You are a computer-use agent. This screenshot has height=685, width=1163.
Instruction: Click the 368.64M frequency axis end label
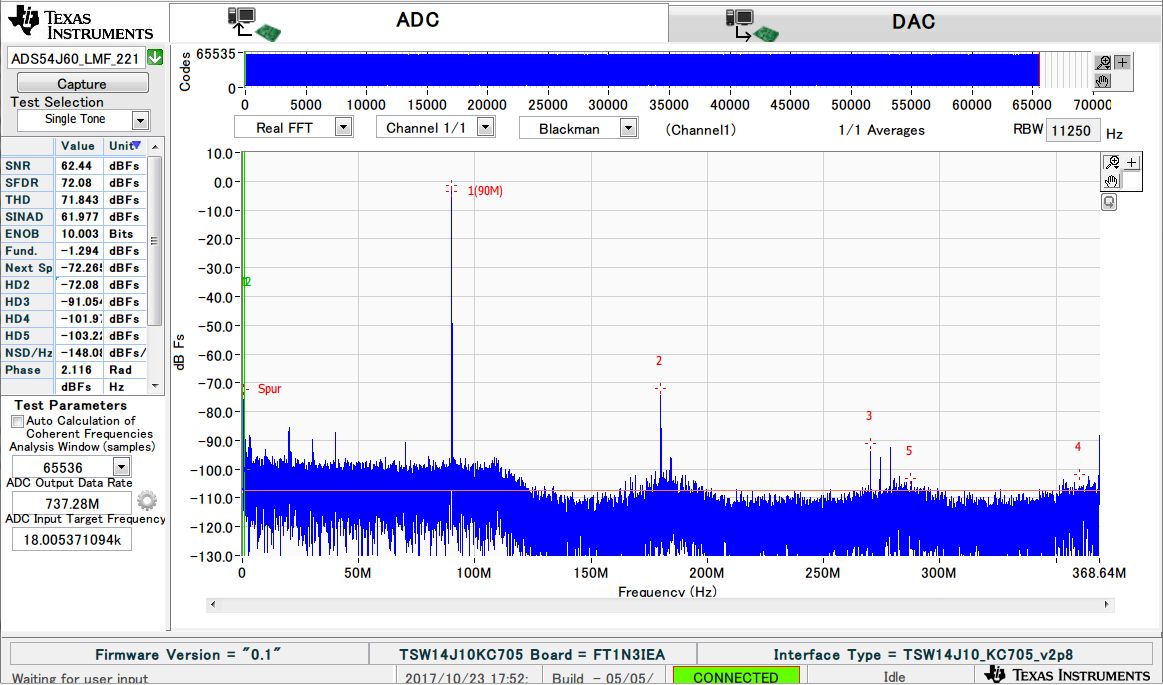[x=1098, y=573]
